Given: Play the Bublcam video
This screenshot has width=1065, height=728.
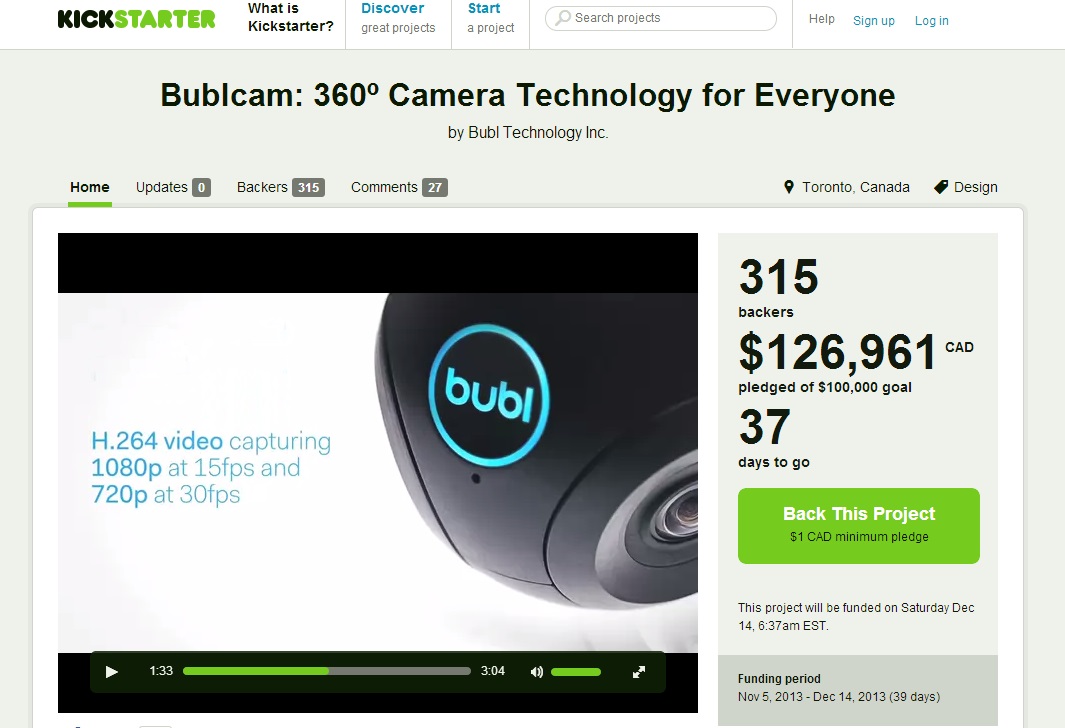Looking at the screenshot, I should (x=112, y=672).
